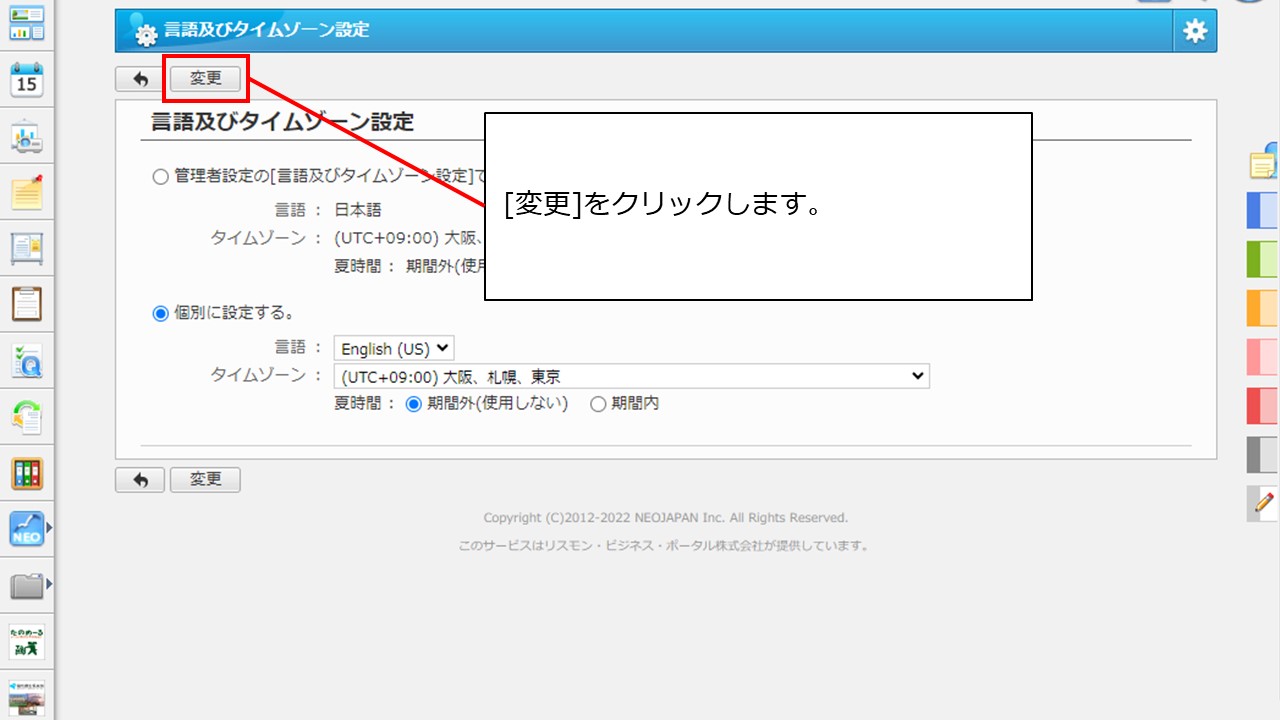Click the settings gear in title bar
This screenshot has width=1280, height=720.
point(1195,31)
